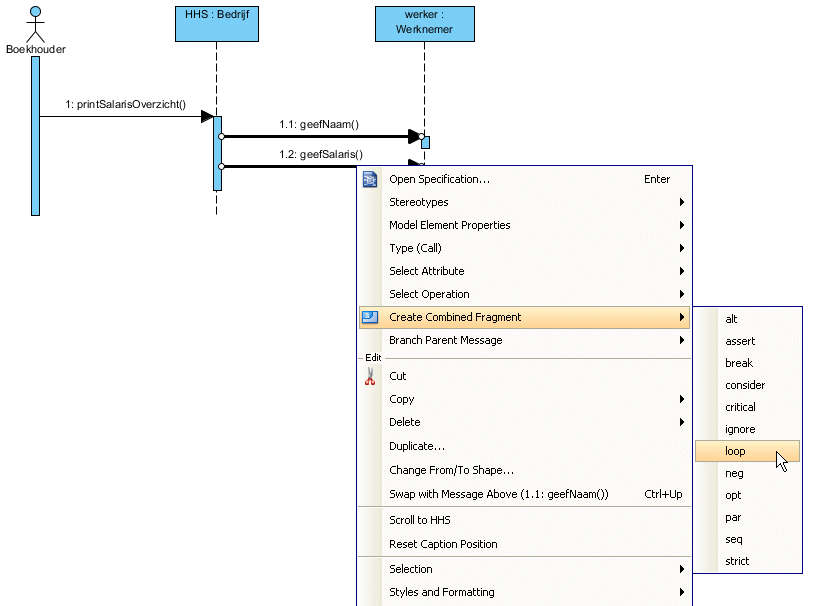
Task: Click the scissors Cut icon
Action: (x=370, y=376)
